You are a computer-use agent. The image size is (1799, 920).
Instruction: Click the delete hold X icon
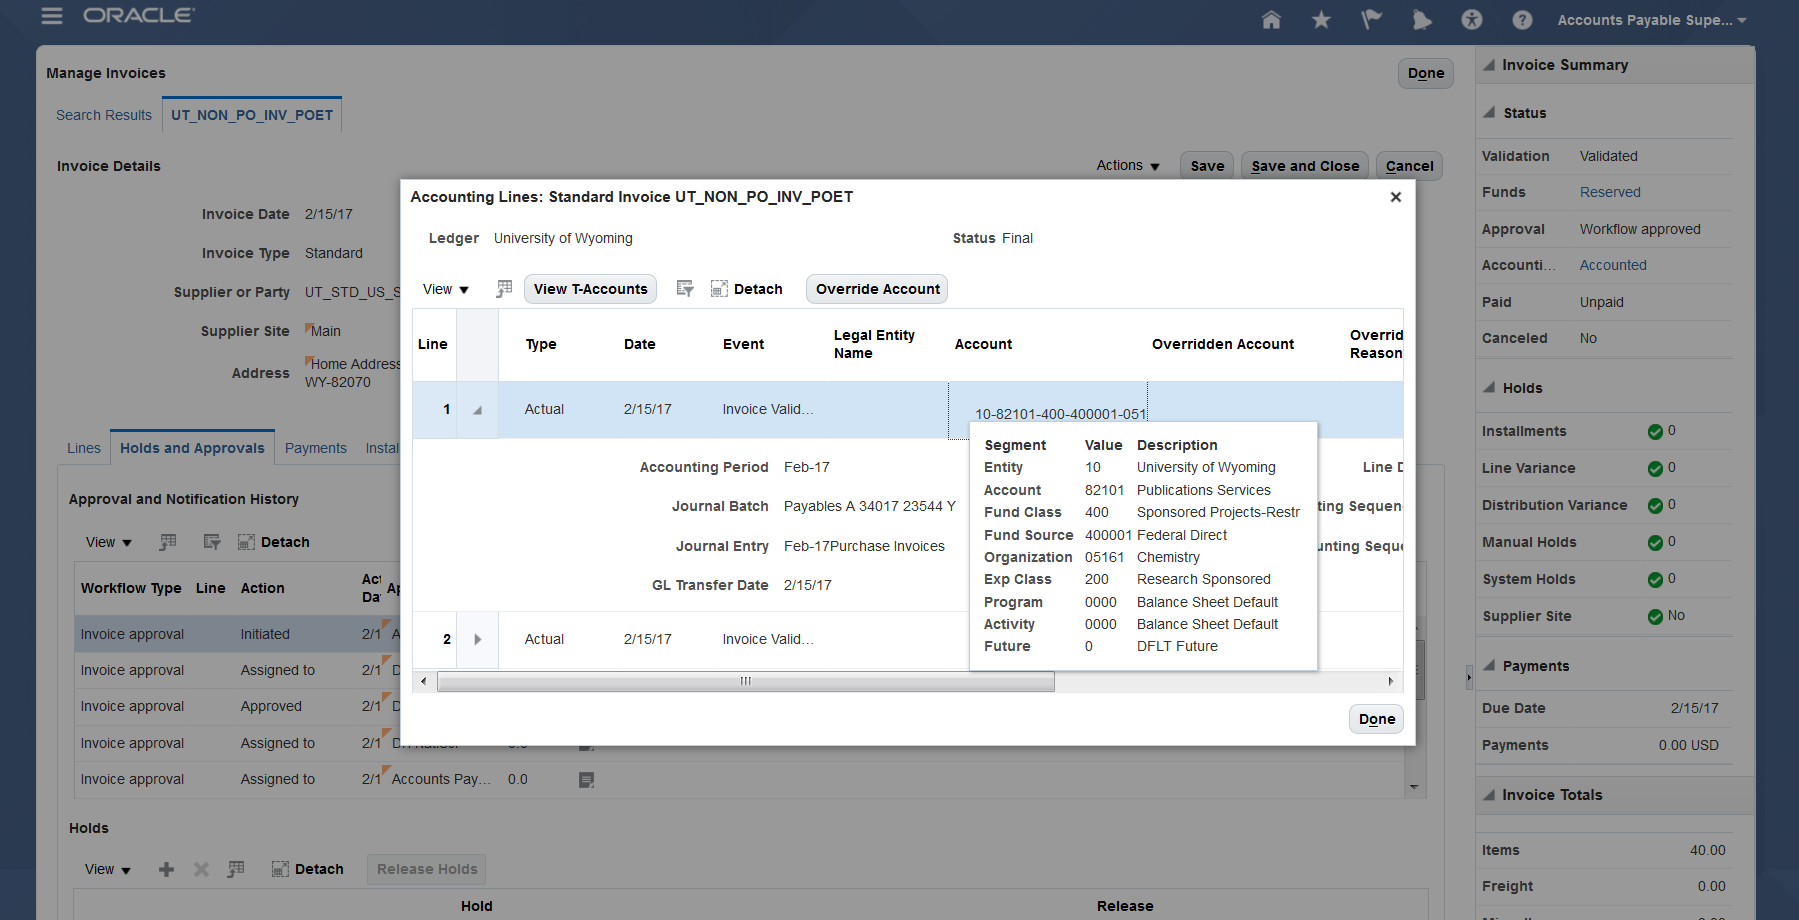click(x=201, y=869)
